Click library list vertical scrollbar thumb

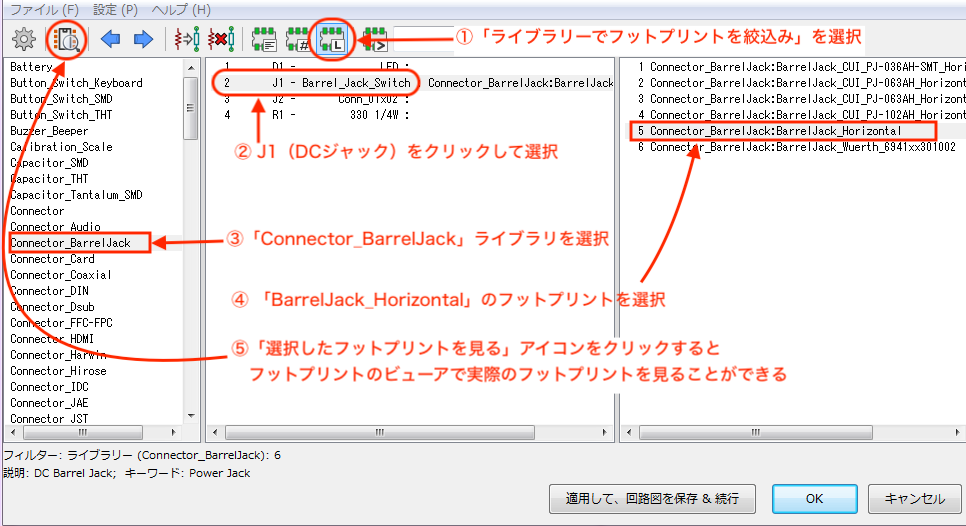point(191,108)
